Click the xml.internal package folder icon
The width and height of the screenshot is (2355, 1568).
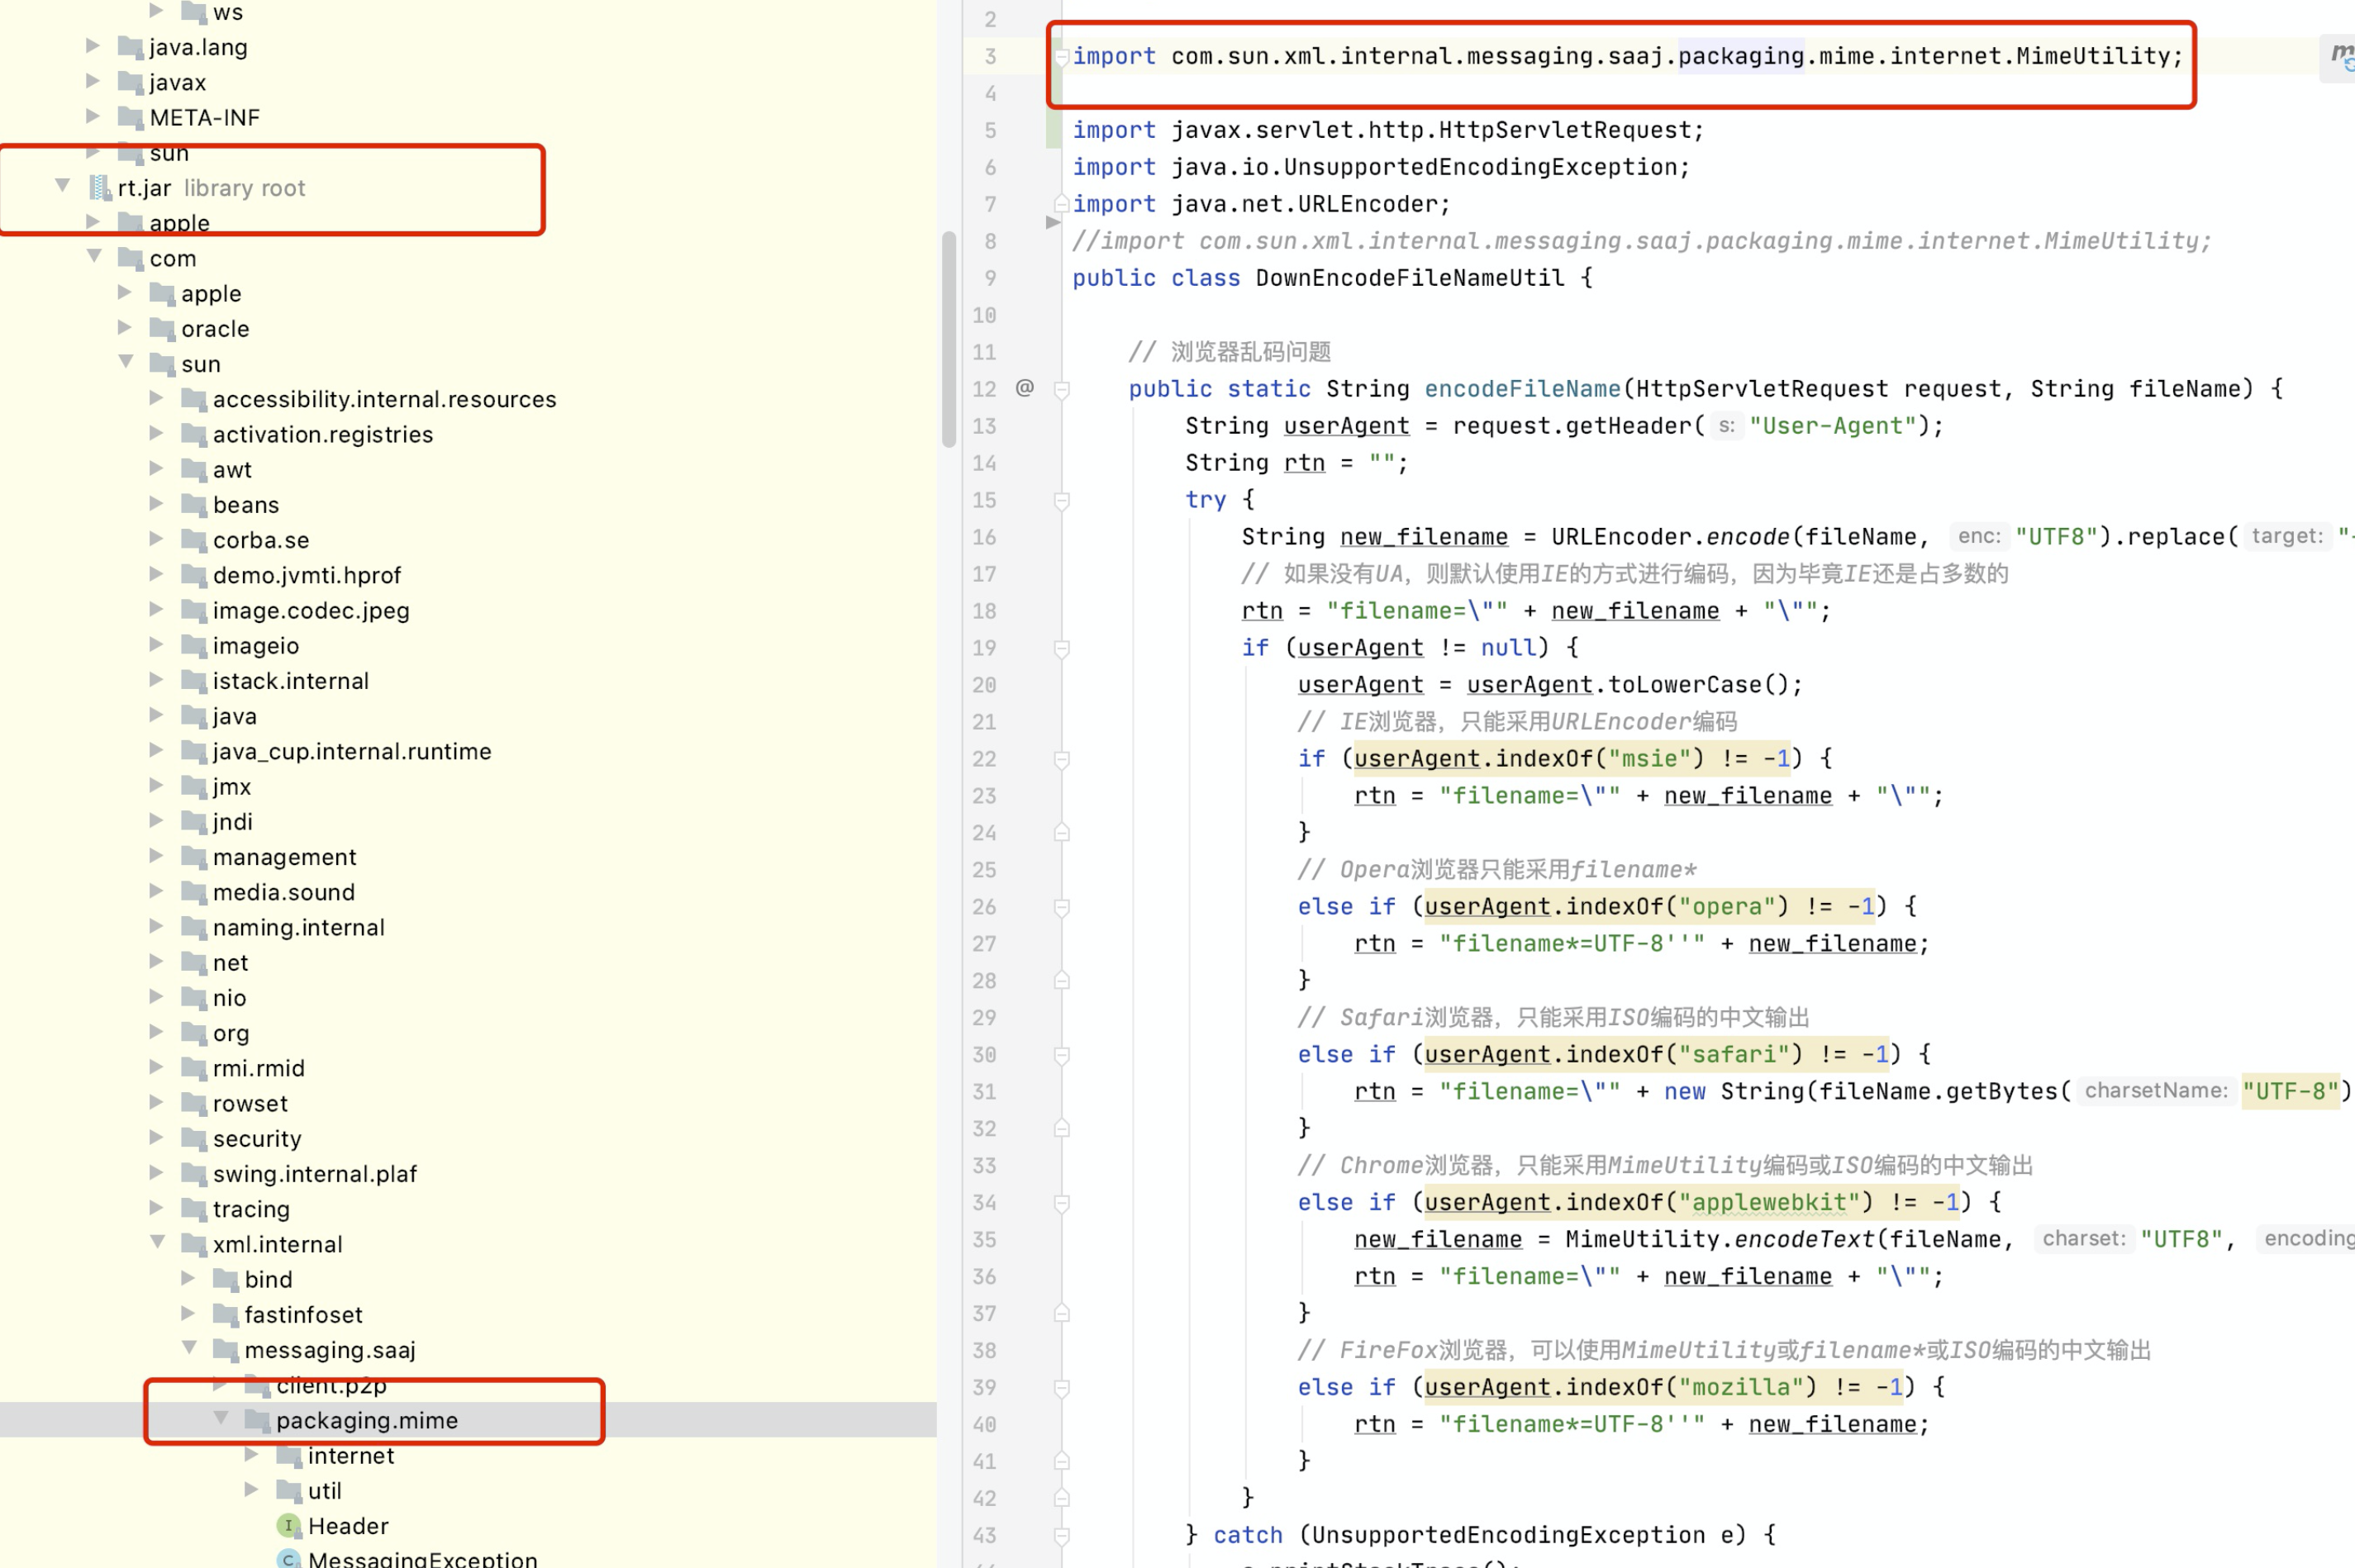[x=194, y=1244]
